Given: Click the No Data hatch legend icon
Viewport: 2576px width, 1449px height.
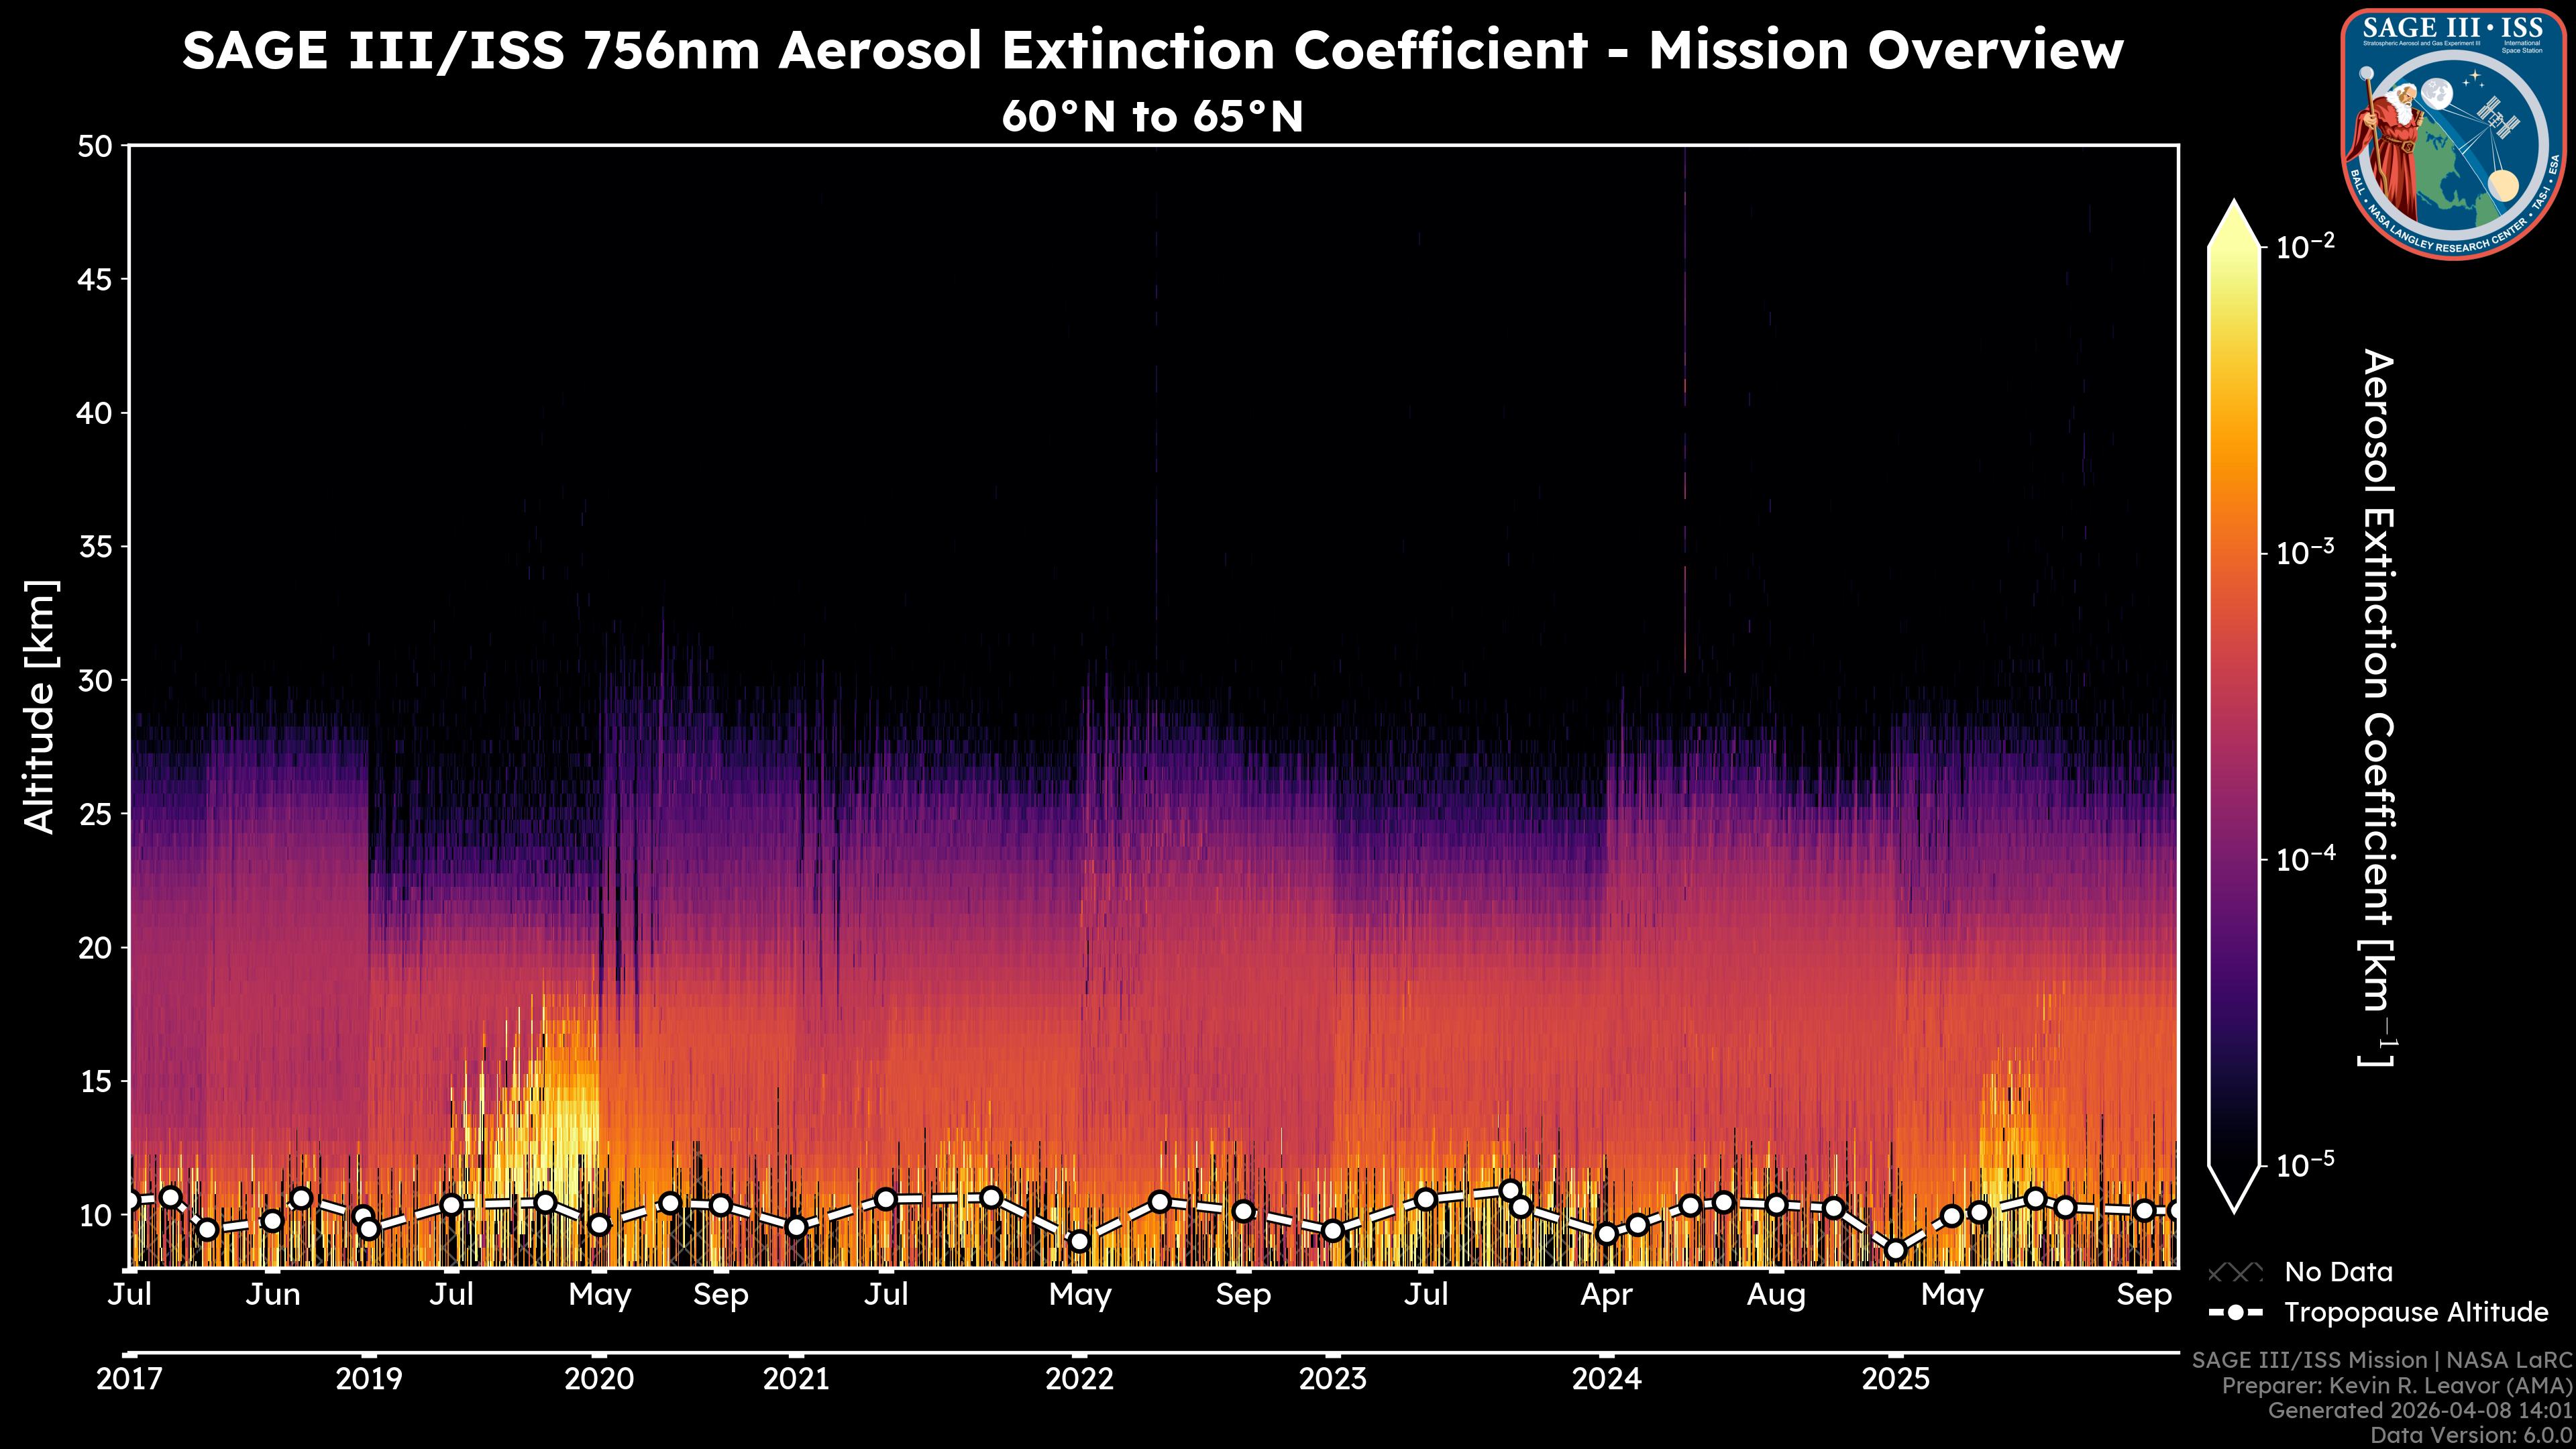Looking at the screenshot, I should tap(2235, 1272).
